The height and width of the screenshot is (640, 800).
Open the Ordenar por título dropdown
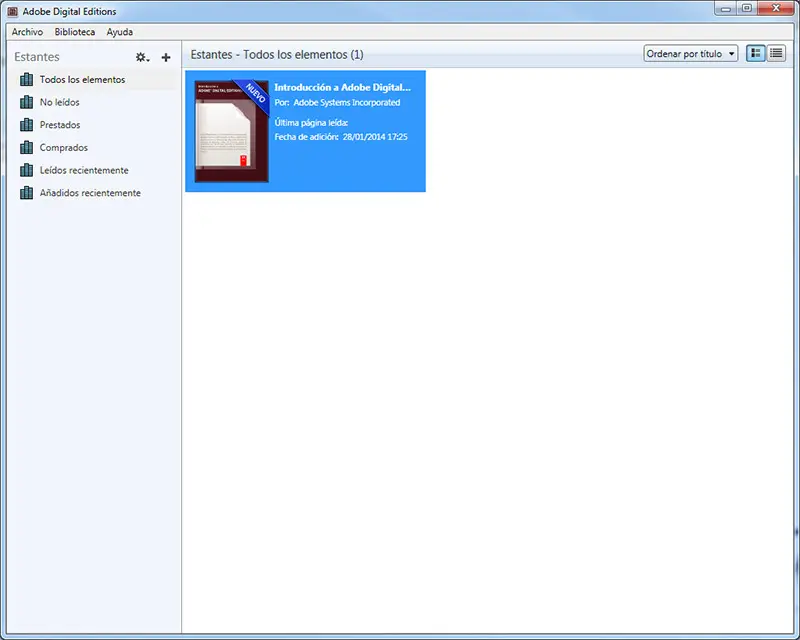pyautogui.click(x=690, y=53)
